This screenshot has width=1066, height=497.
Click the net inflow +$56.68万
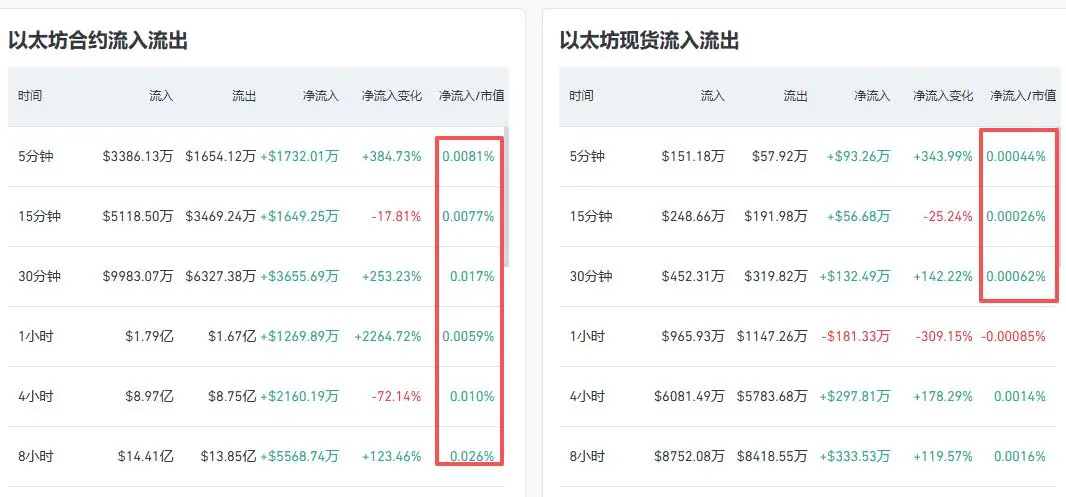click(x=858, y=216)
